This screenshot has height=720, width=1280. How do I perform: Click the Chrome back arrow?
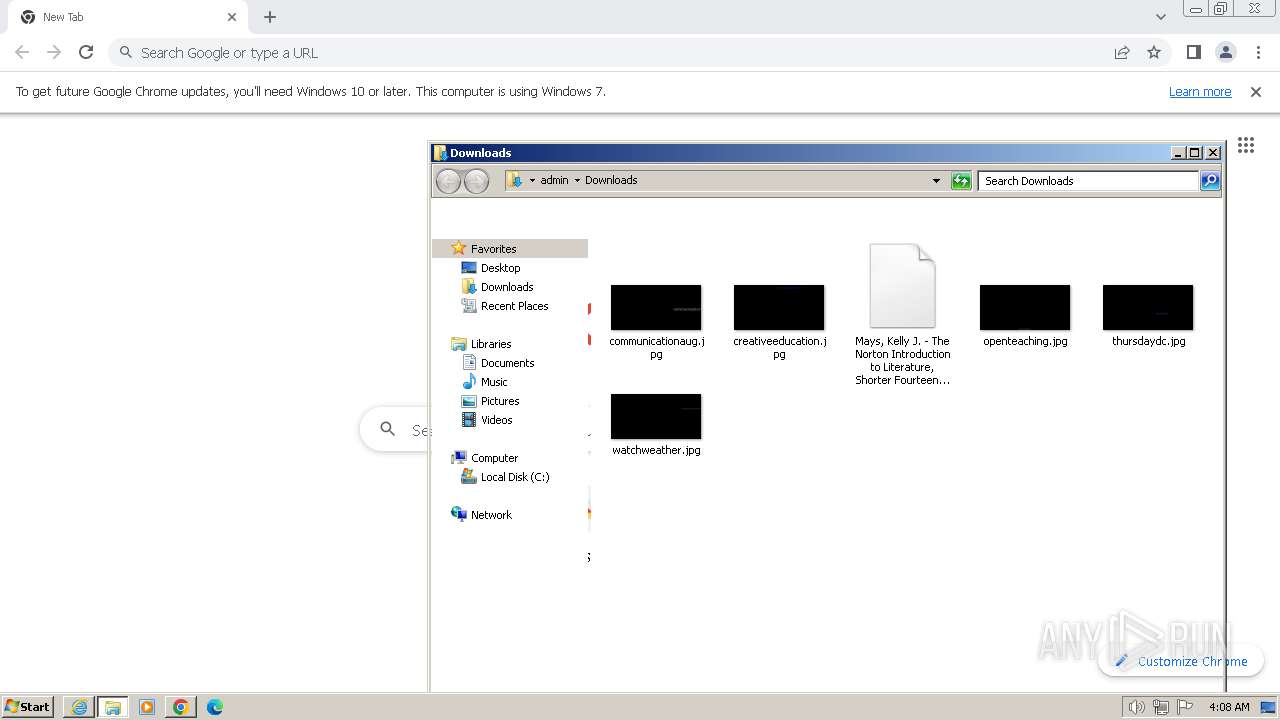(x=22, y=52)
